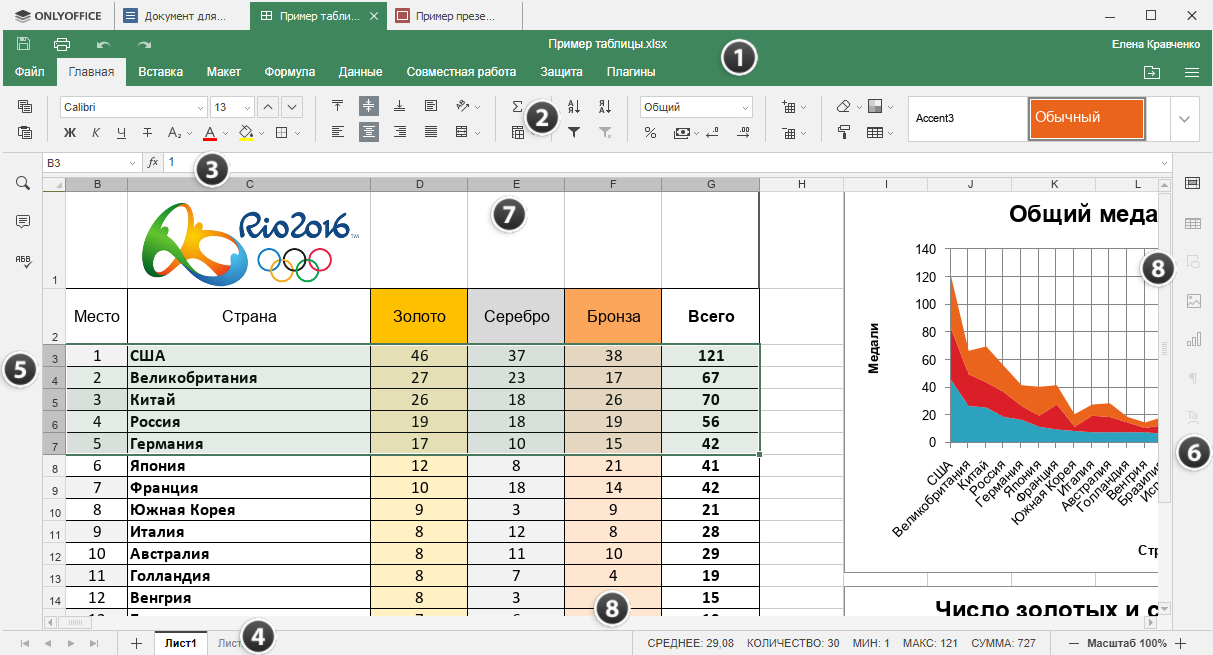Zoom in with the plus button
Viewport: 1213px width, 655px height.
coord(1181,643)
